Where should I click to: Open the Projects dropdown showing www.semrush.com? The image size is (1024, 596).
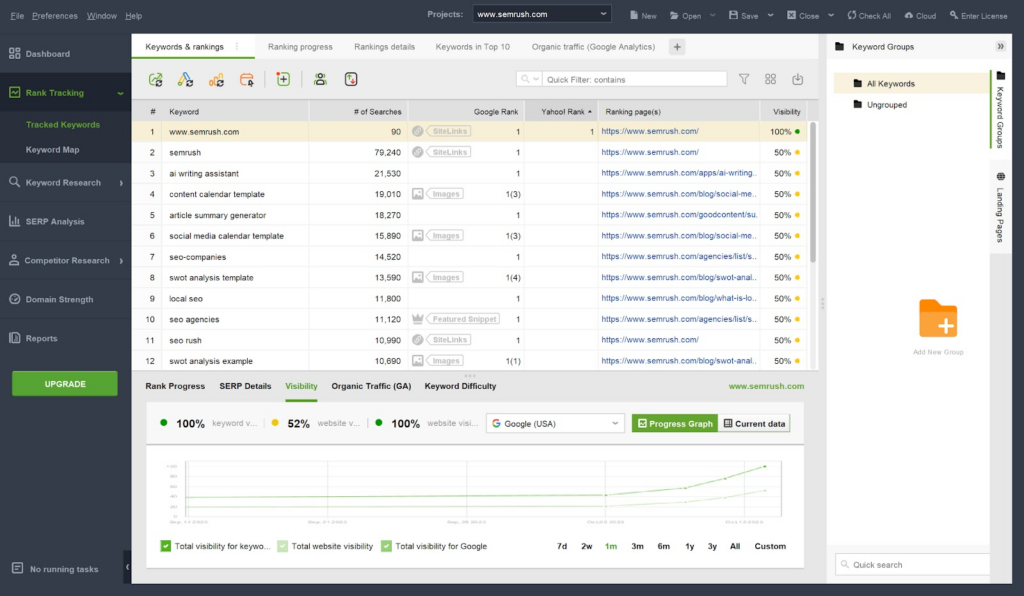click(541, 15)
